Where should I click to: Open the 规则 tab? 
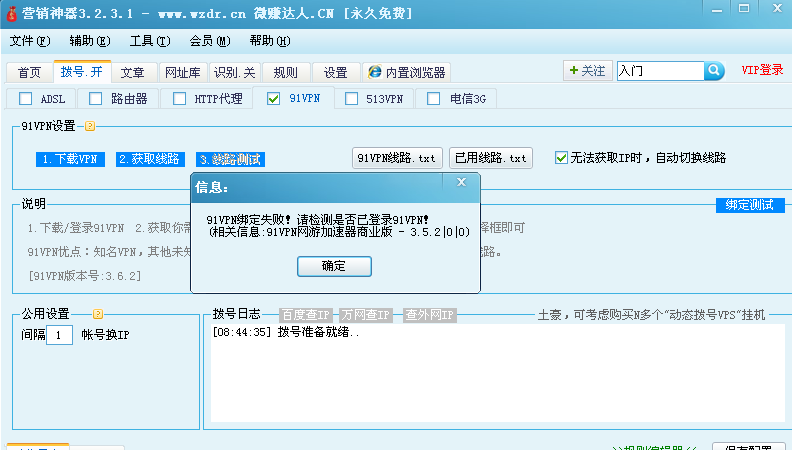tap(285, 73)
